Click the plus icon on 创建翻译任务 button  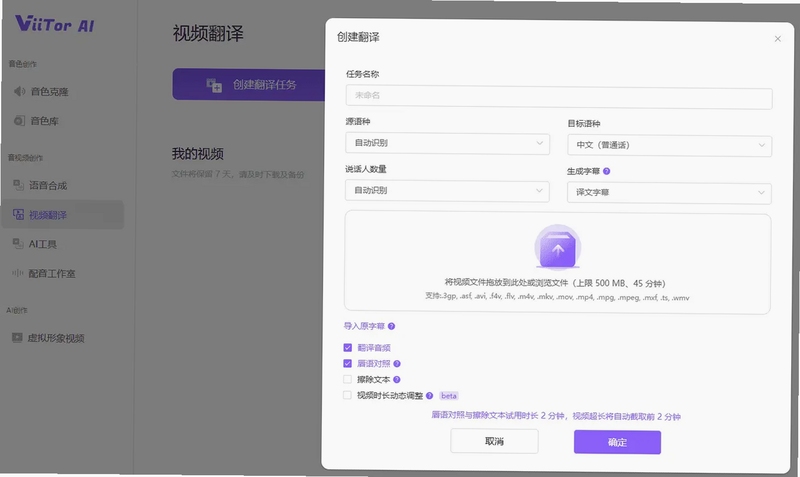pos(214,85)
